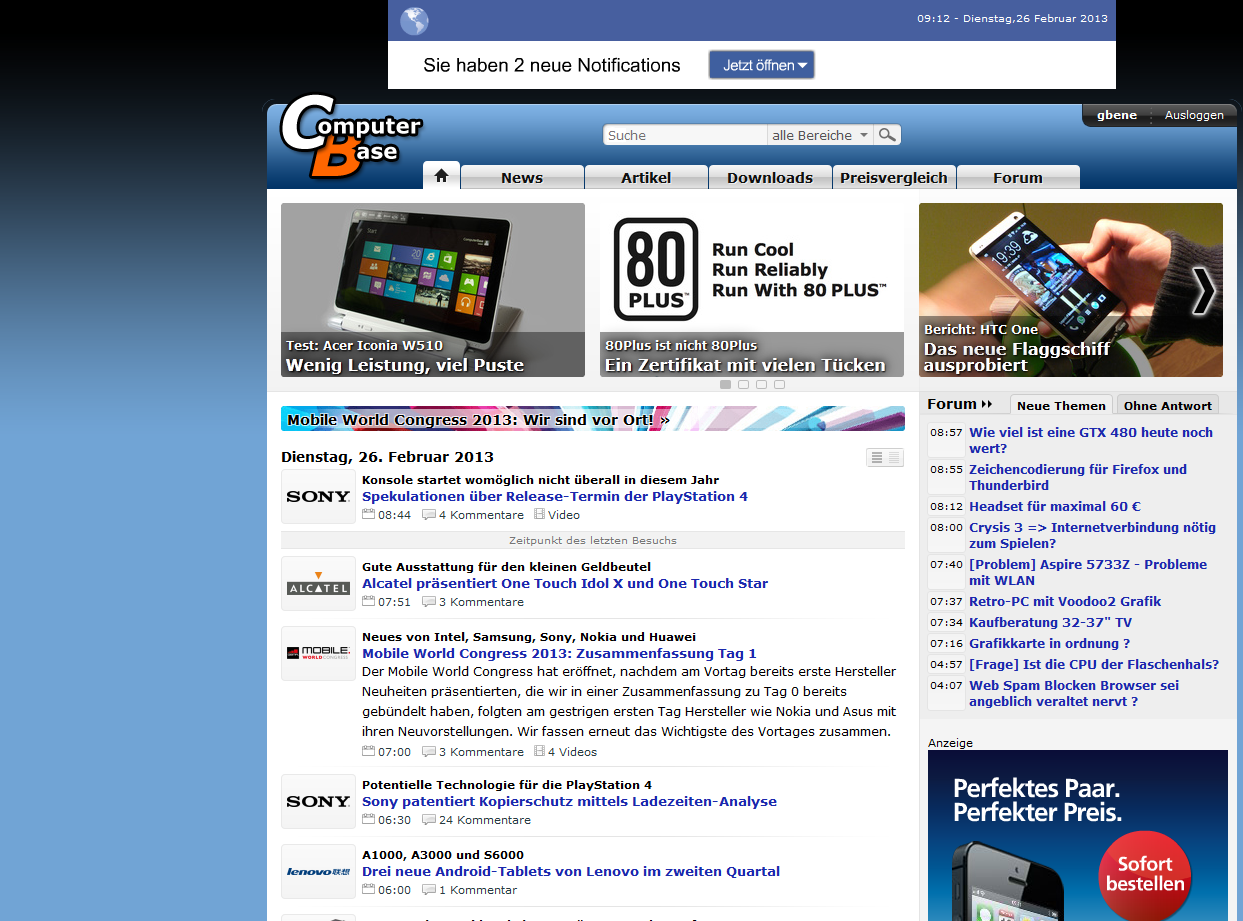
Task: Select the Ohne Antwort forum tab
Action: pos(1167,405)
